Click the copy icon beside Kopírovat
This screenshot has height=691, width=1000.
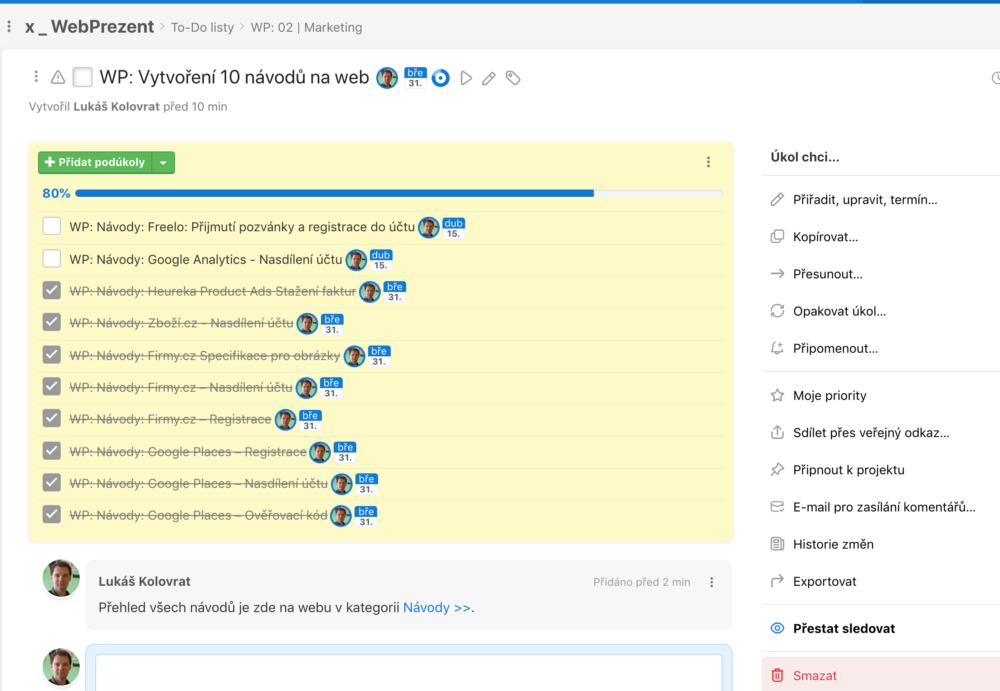coord(777,237)
